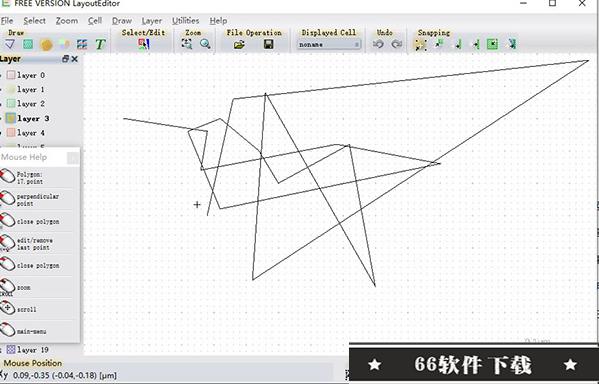The height and width of the screenshot is (384, 599).
Task: Open the Displayed Cell noname dropdown
Action: [x=329, y=45]
